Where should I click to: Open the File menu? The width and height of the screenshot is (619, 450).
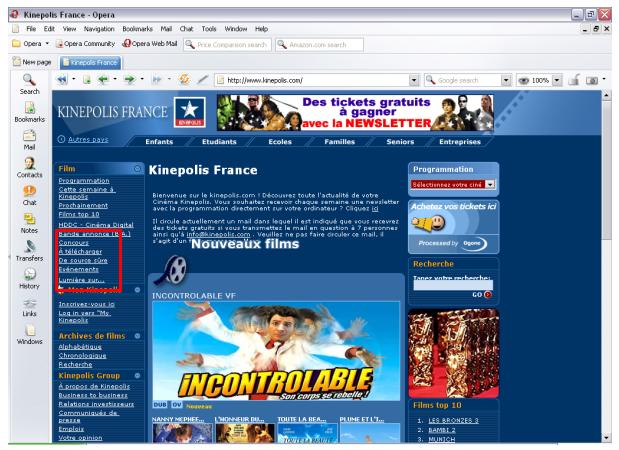pos(31,29)
